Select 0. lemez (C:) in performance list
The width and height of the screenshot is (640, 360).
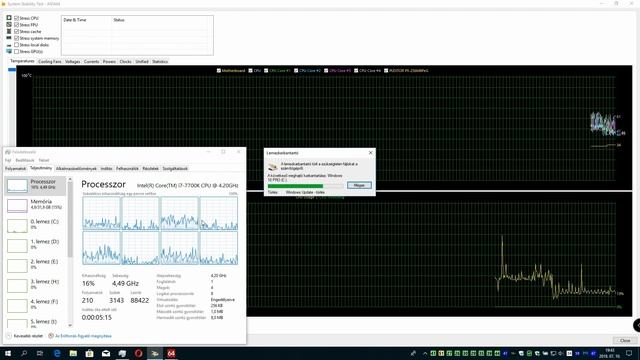[x=35, y=225]
